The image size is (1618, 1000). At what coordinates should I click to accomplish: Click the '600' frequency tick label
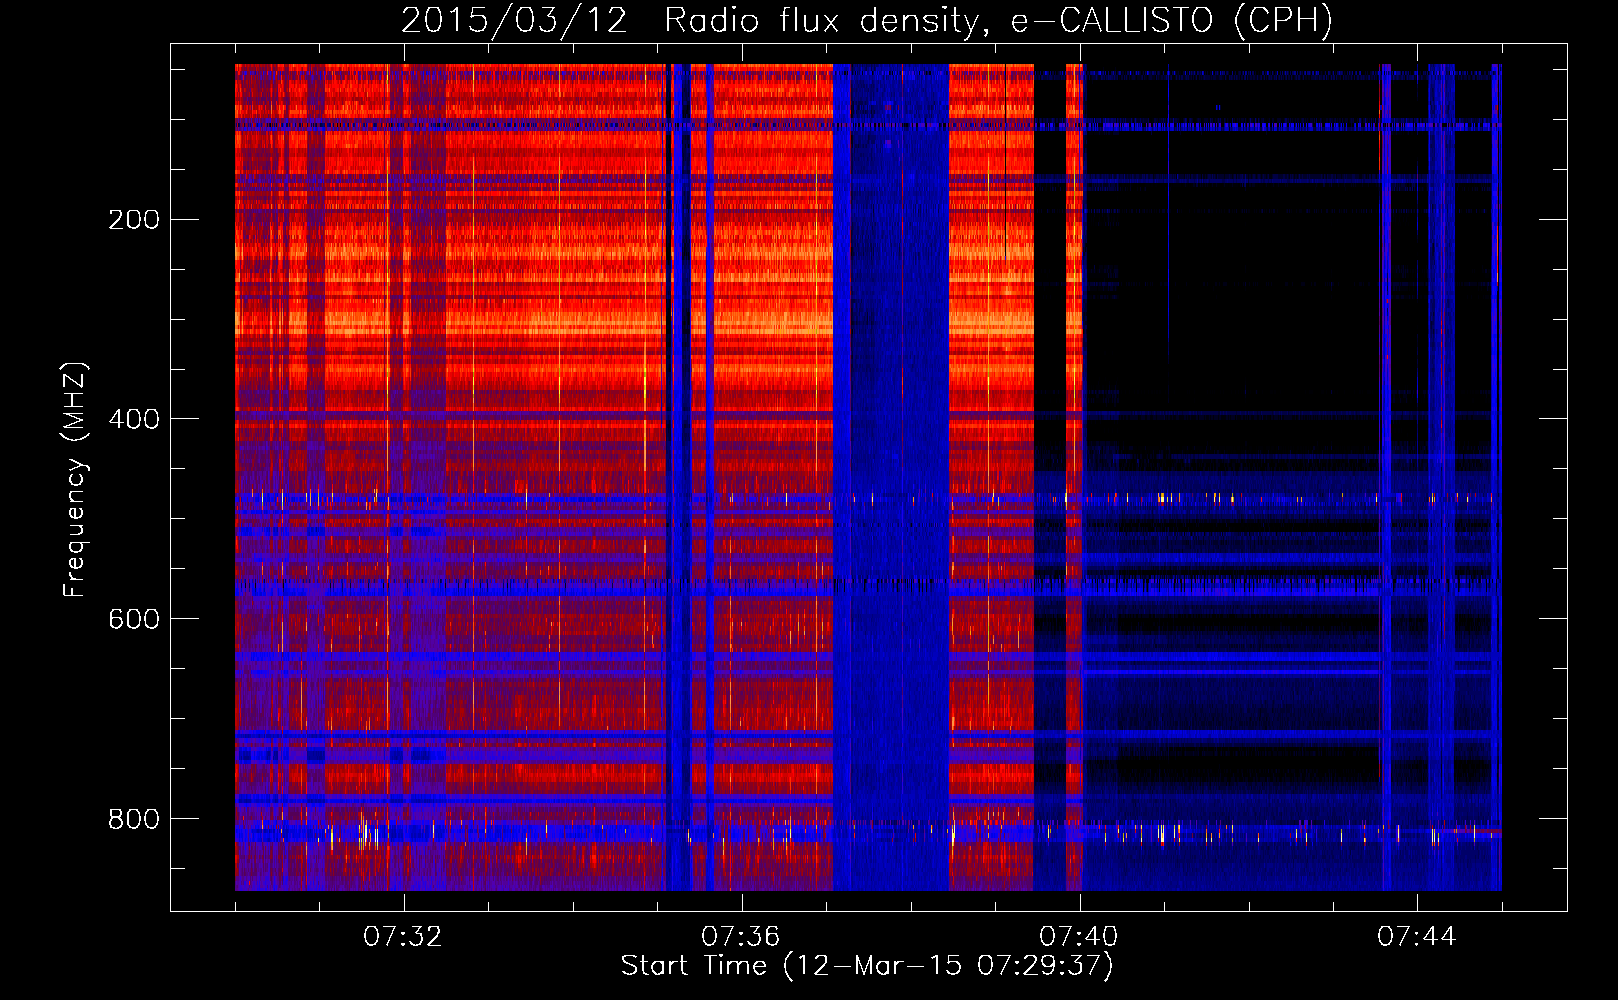(x=134, y=619)
